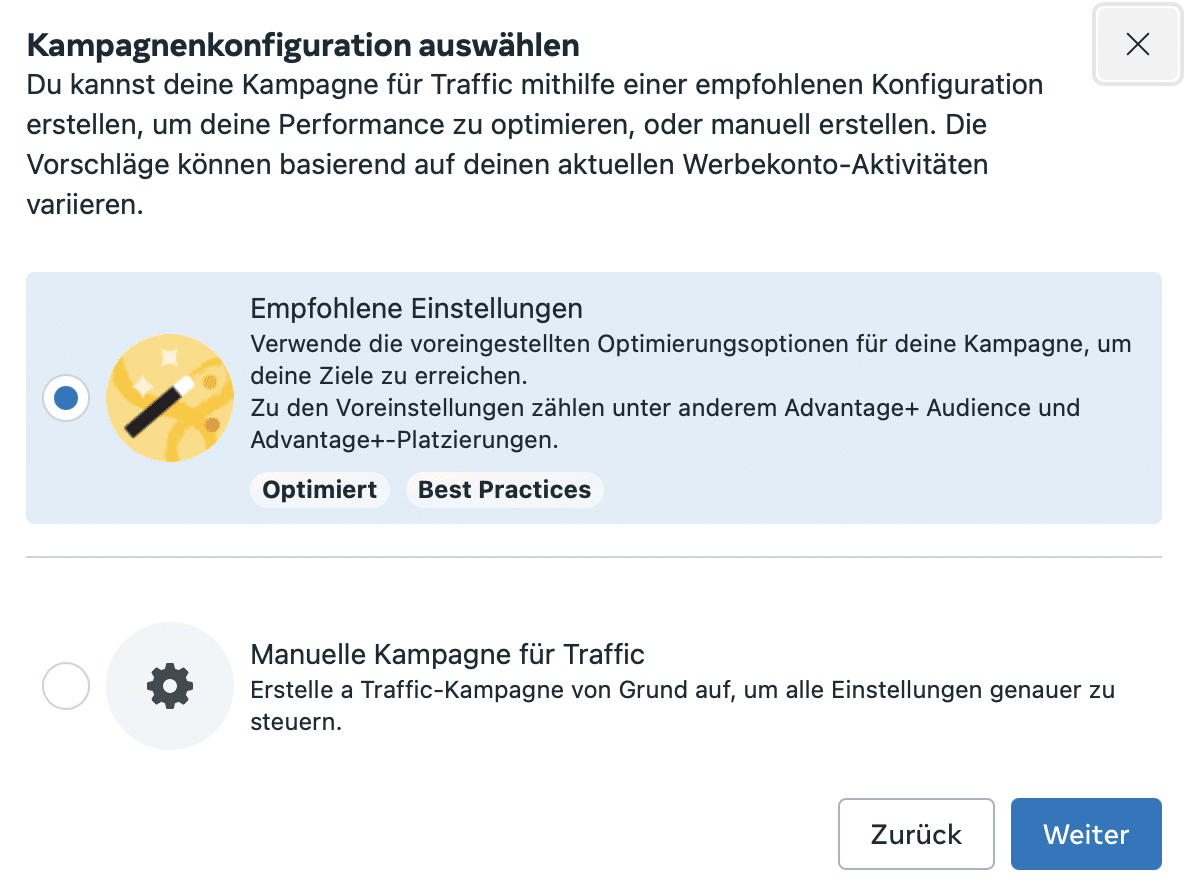Click the Advantage+ Audience description line
1188x894 pixels.
[665, 408]
